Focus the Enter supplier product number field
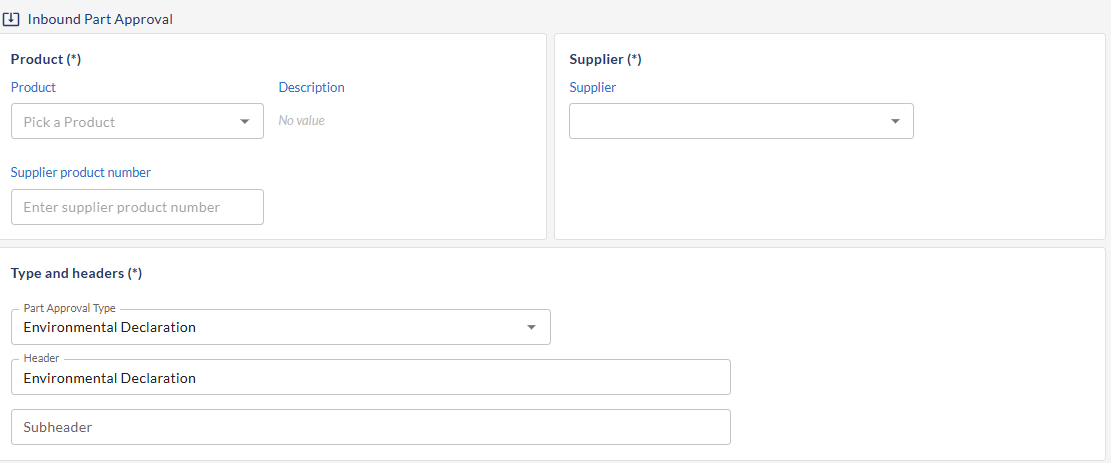The width and height of the screenshot is (1111, 463). pyautogui.click(x=137, y=207)
